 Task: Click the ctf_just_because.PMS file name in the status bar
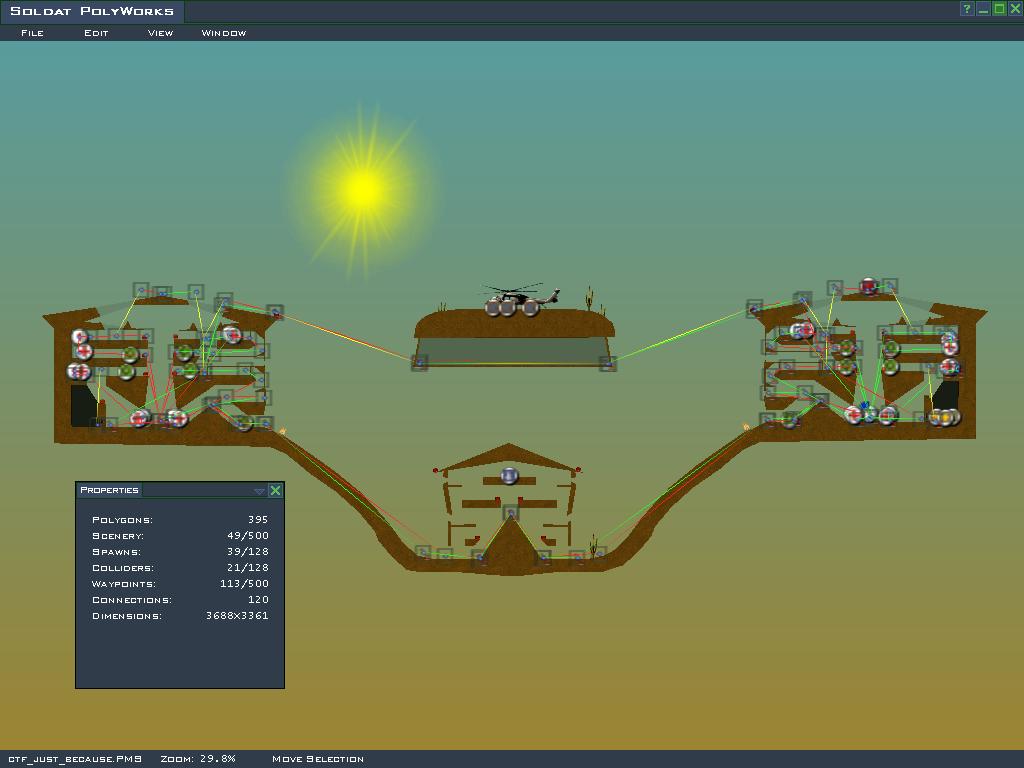[x=75, y=759]
